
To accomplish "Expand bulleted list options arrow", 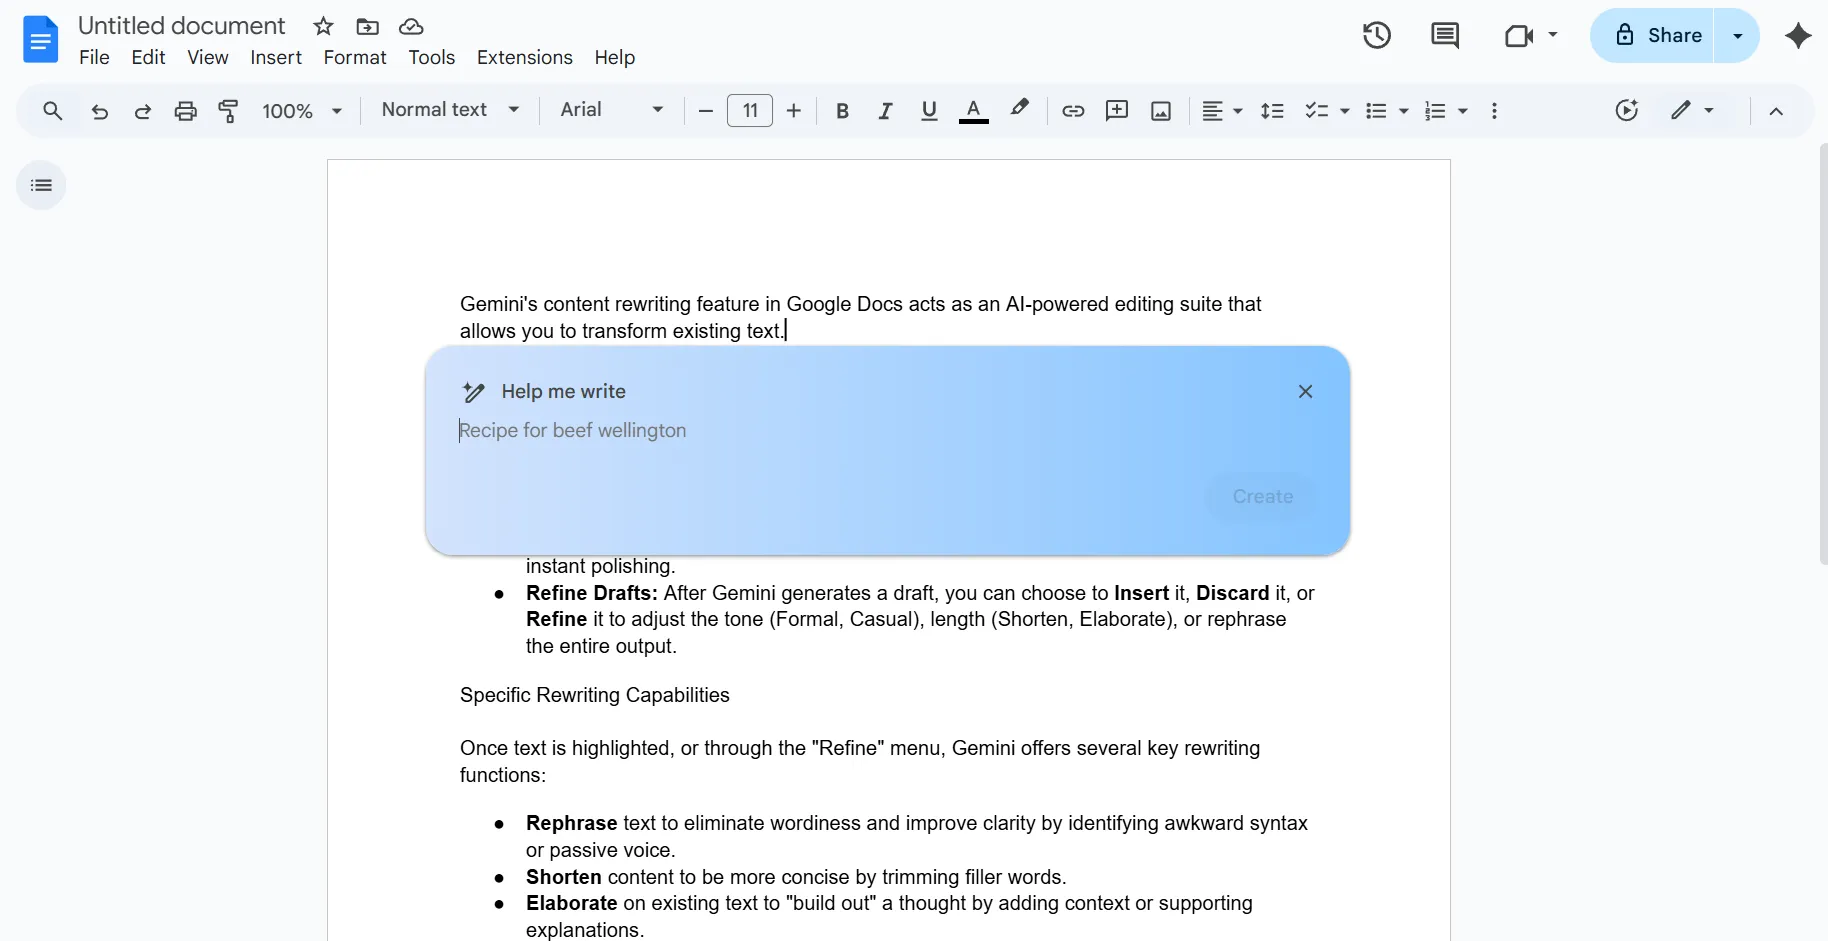I will 1404,111.
